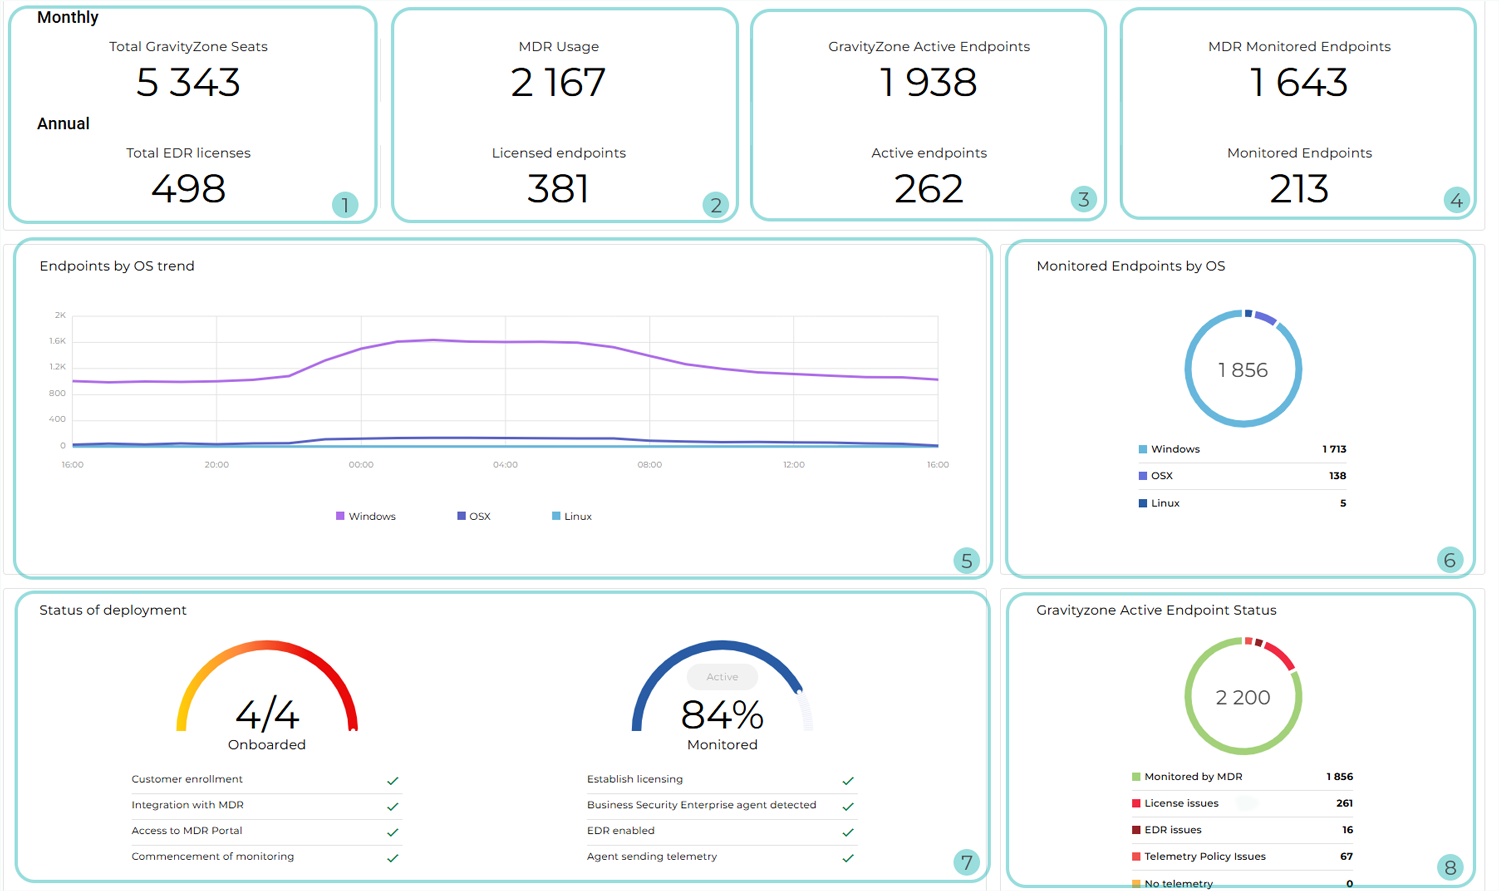Select the OSX row showing 138 endpoints
Viewport: 1499px width, 891px height.
[1242, 476]
